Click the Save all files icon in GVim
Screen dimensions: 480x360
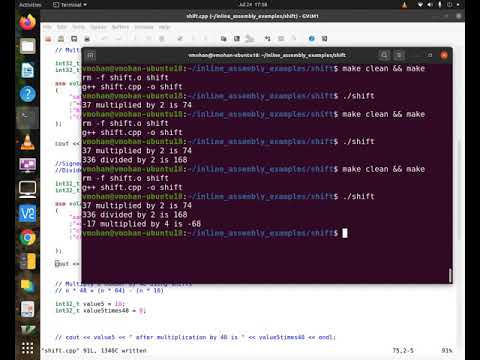pyautogui.click(x=74, y=39)
